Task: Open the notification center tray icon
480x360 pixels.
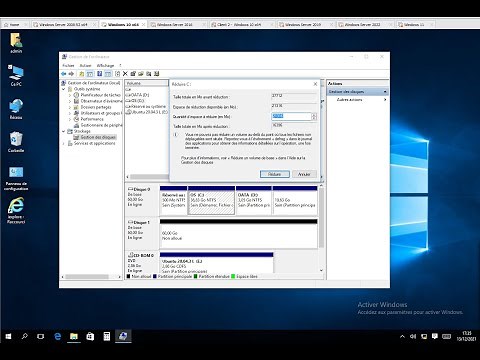Action: (435, 336)
